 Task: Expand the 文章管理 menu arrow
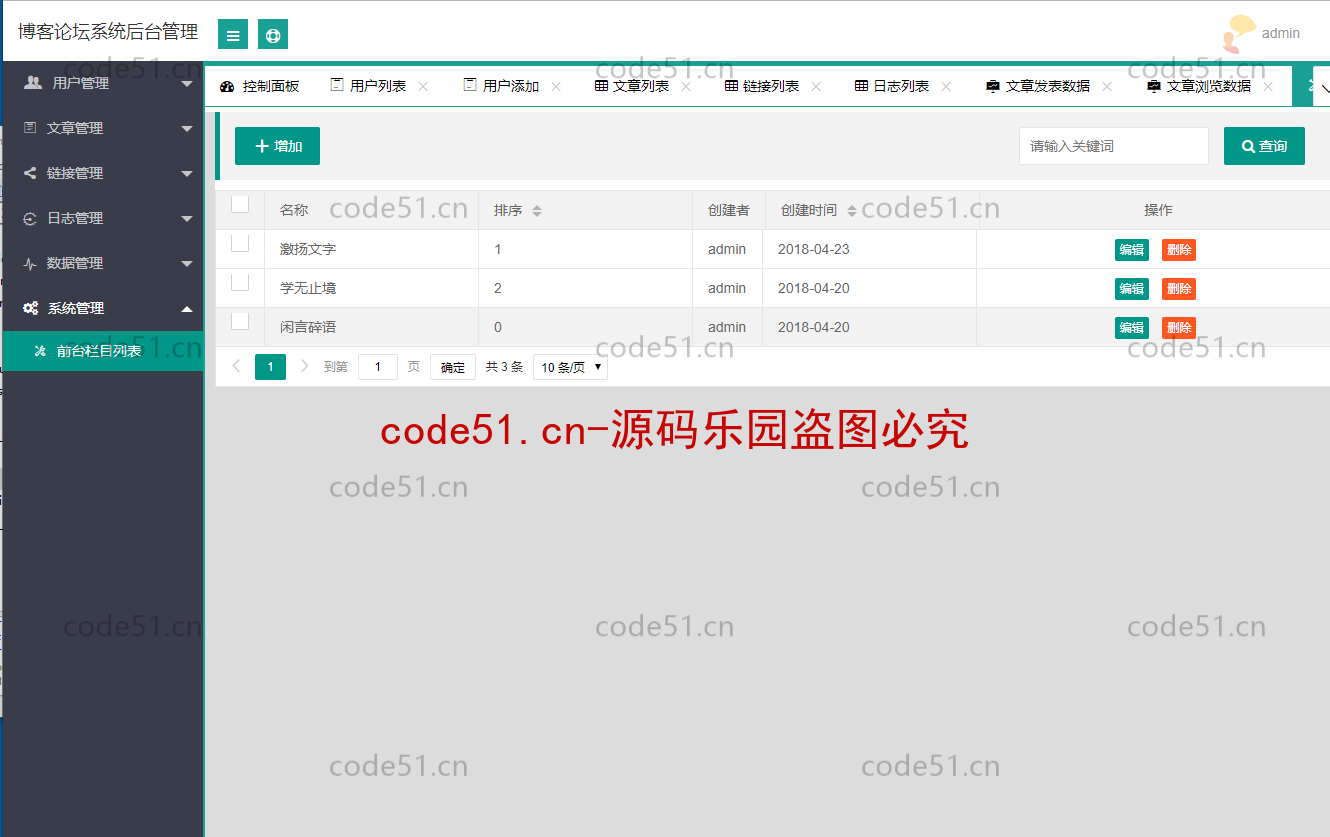point(187,129)
